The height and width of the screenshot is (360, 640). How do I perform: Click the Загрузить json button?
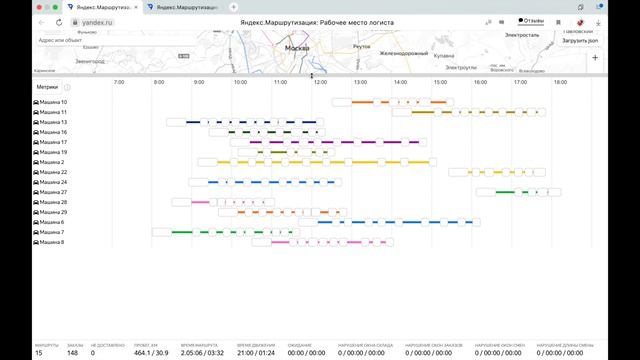[580, 41]
